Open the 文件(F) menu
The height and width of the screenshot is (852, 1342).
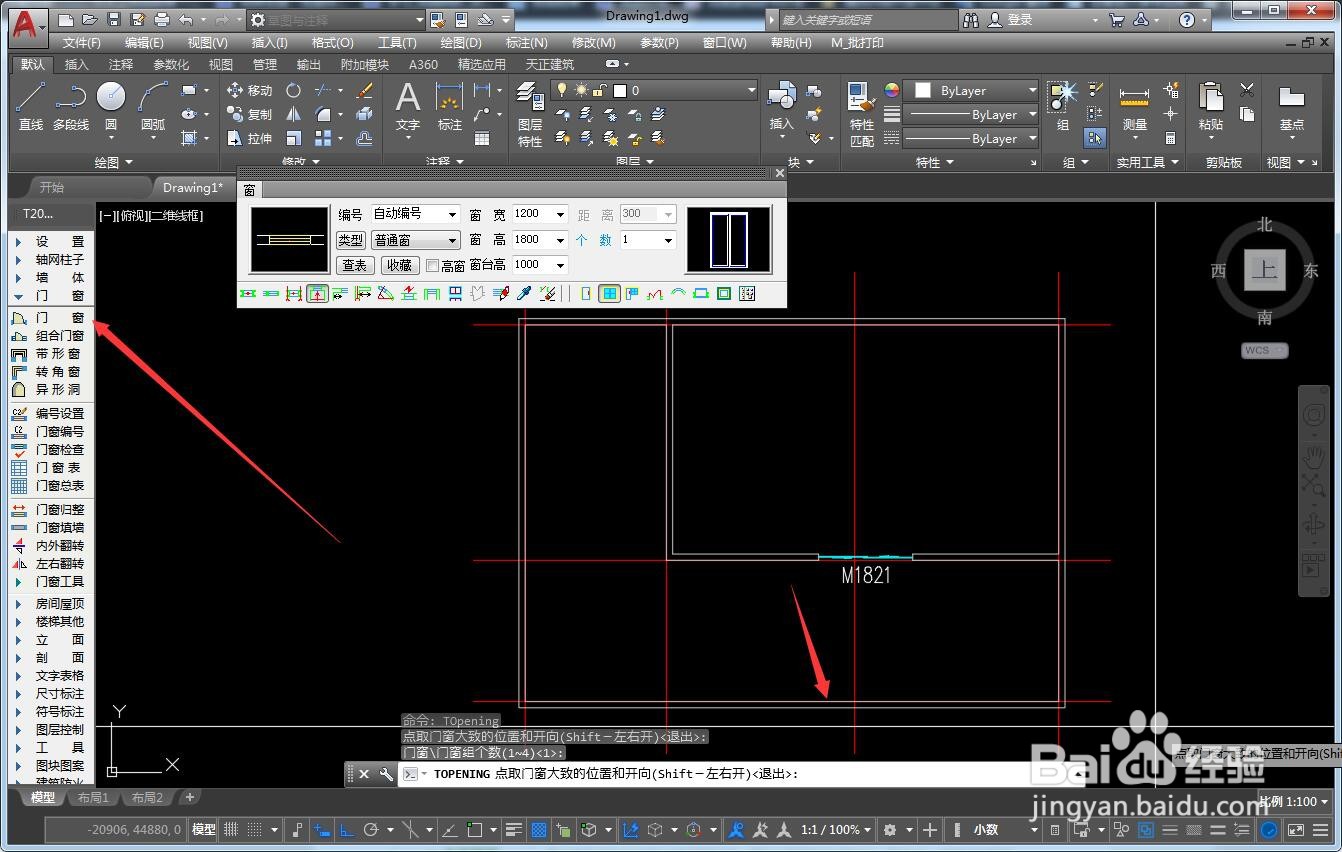pyautogui.click(x=82, y=43)
